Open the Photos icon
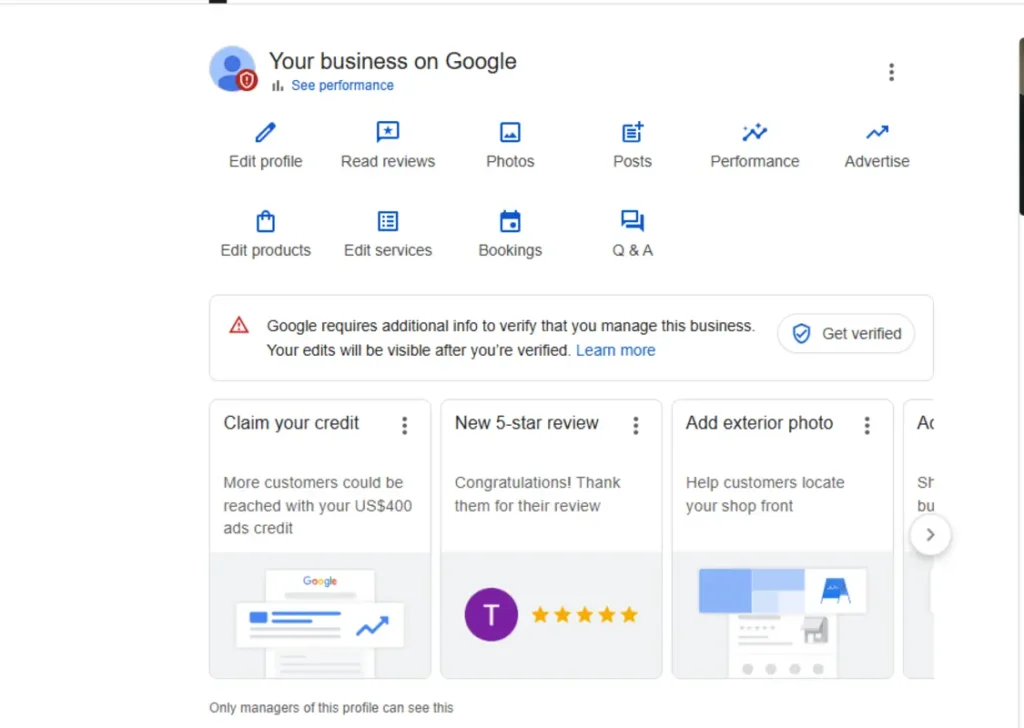 (x=510, y=133)
